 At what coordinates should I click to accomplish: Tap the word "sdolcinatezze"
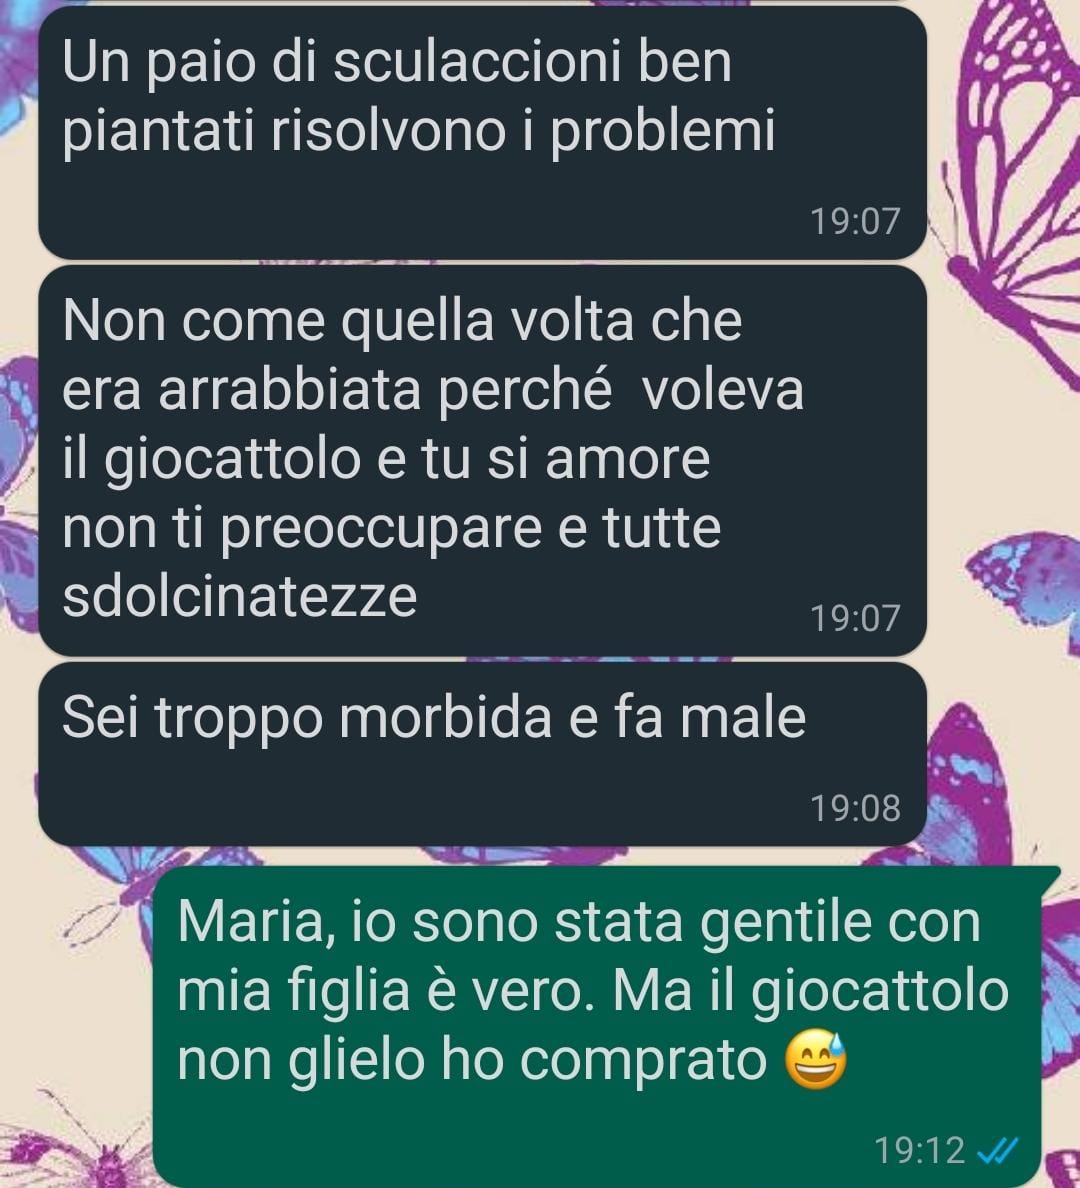(239, 596)
